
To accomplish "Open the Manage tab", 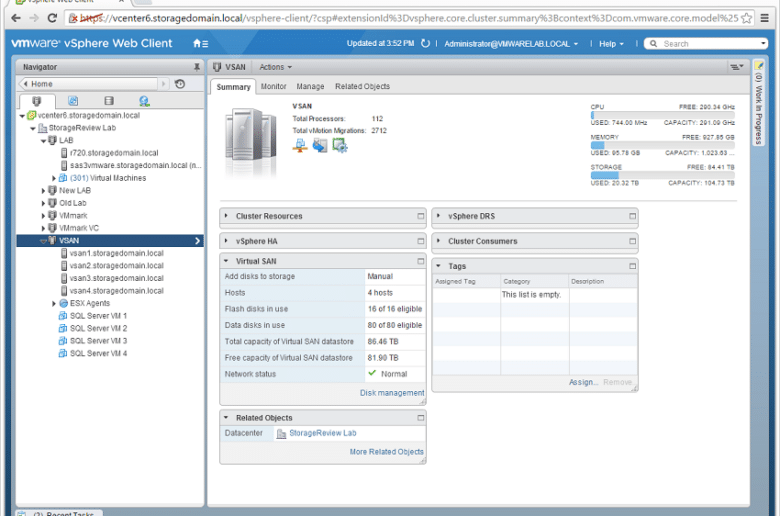I will coord(310,86).
